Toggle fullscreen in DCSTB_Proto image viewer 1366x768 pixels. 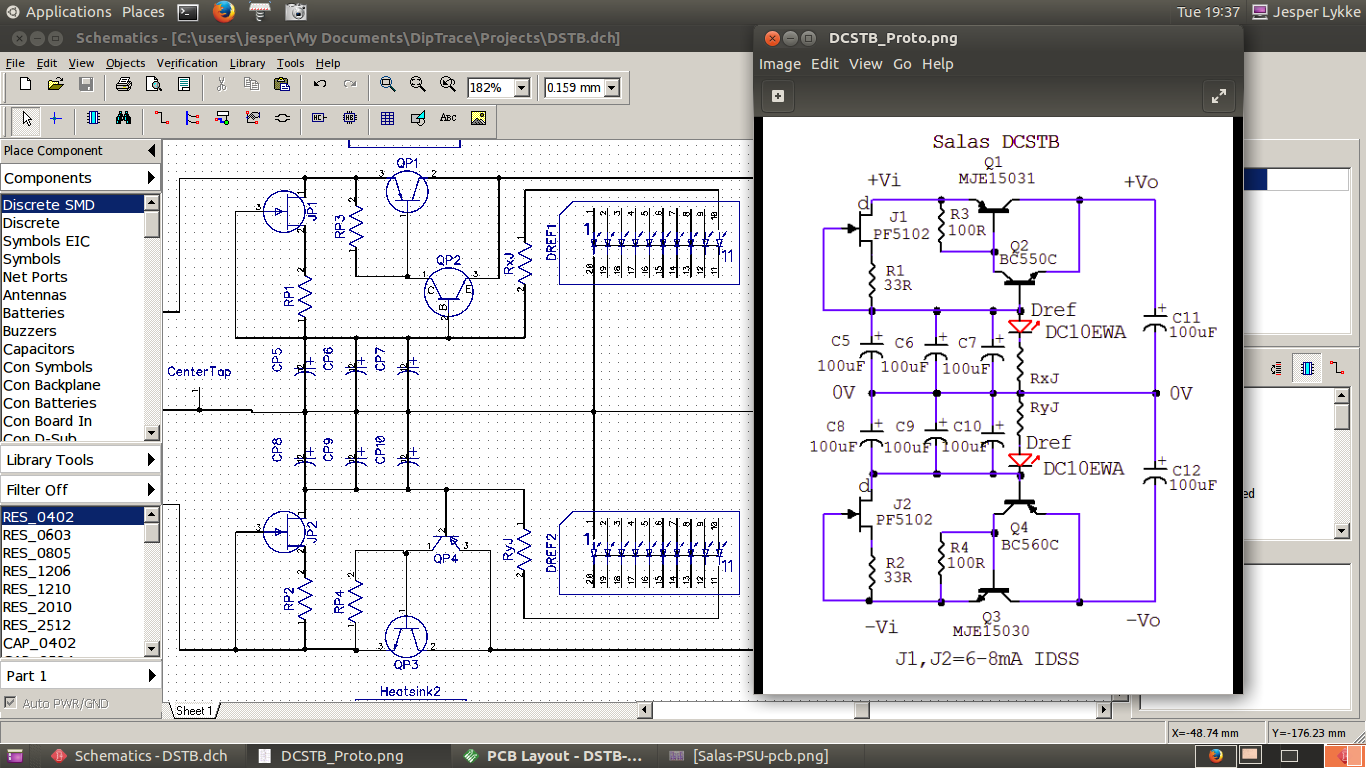point(1218,96)
